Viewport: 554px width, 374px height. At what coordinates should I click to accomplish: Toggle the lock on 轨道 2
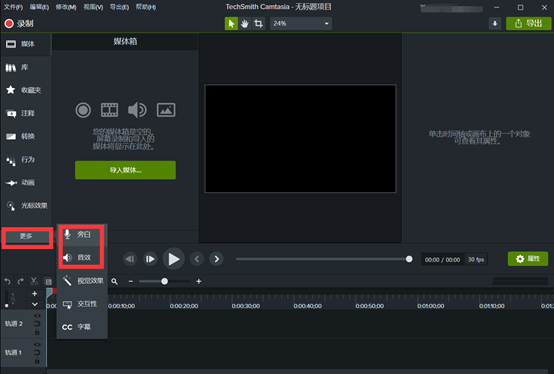coord(37,332)
